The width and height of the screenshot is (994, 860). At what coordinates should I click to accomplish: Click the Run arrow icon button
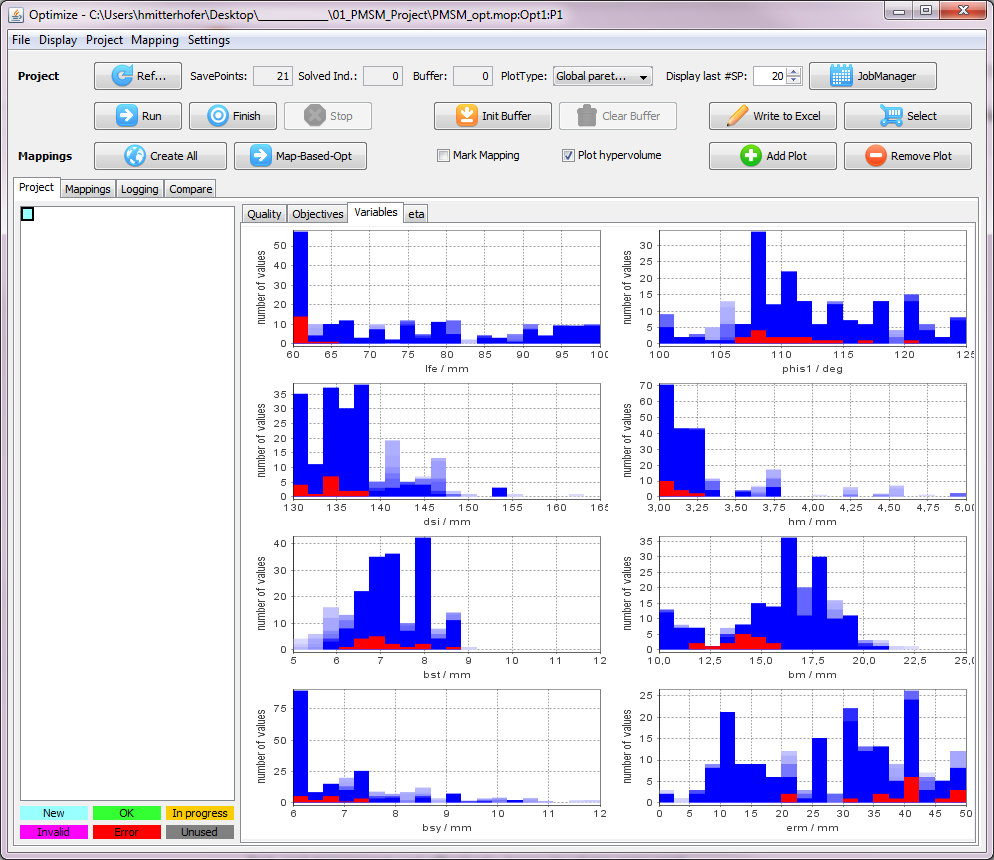point(127,116)
